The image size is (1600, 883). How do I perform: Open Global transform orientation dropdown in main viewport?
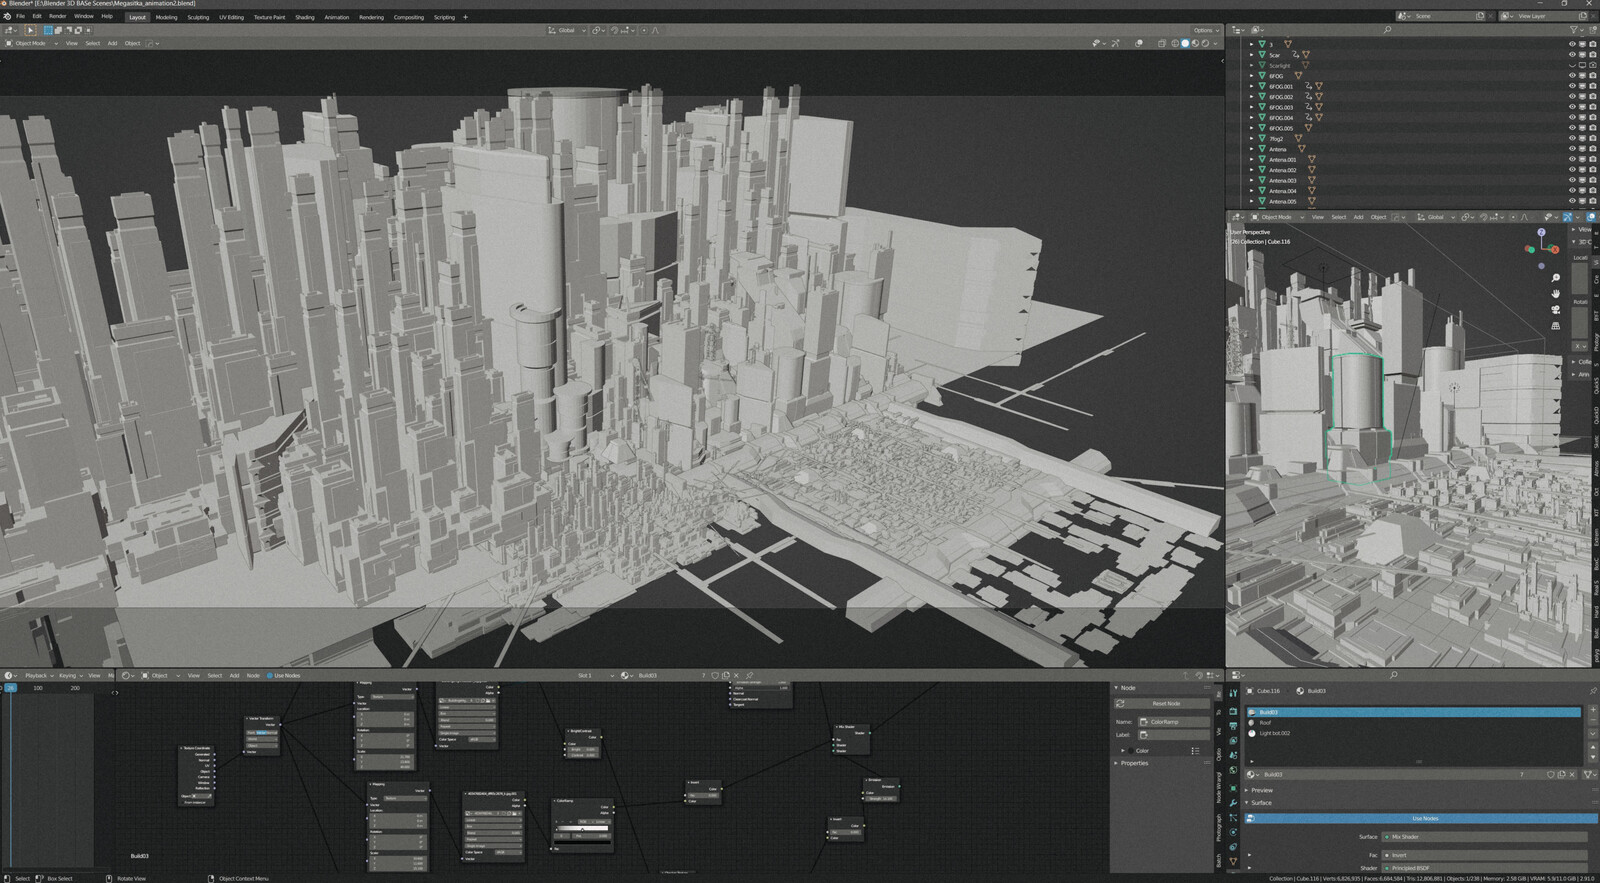click(x=565, y=30)
